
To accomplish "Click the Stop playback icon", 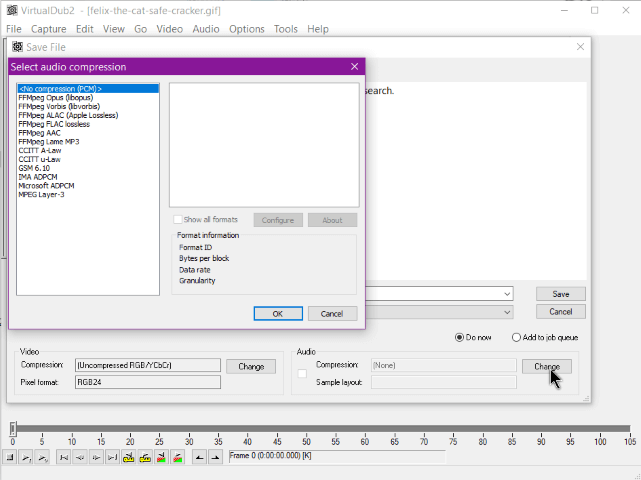I will (x=10, y=457).
